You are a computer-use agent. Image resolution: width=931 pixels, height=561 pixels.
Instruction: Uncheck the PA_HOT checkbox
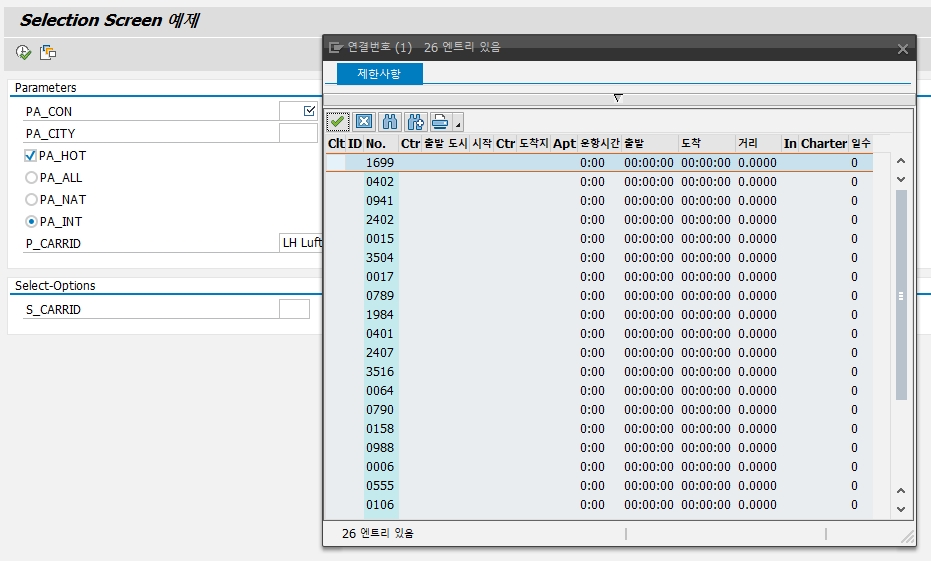click(x=30, y=156)
